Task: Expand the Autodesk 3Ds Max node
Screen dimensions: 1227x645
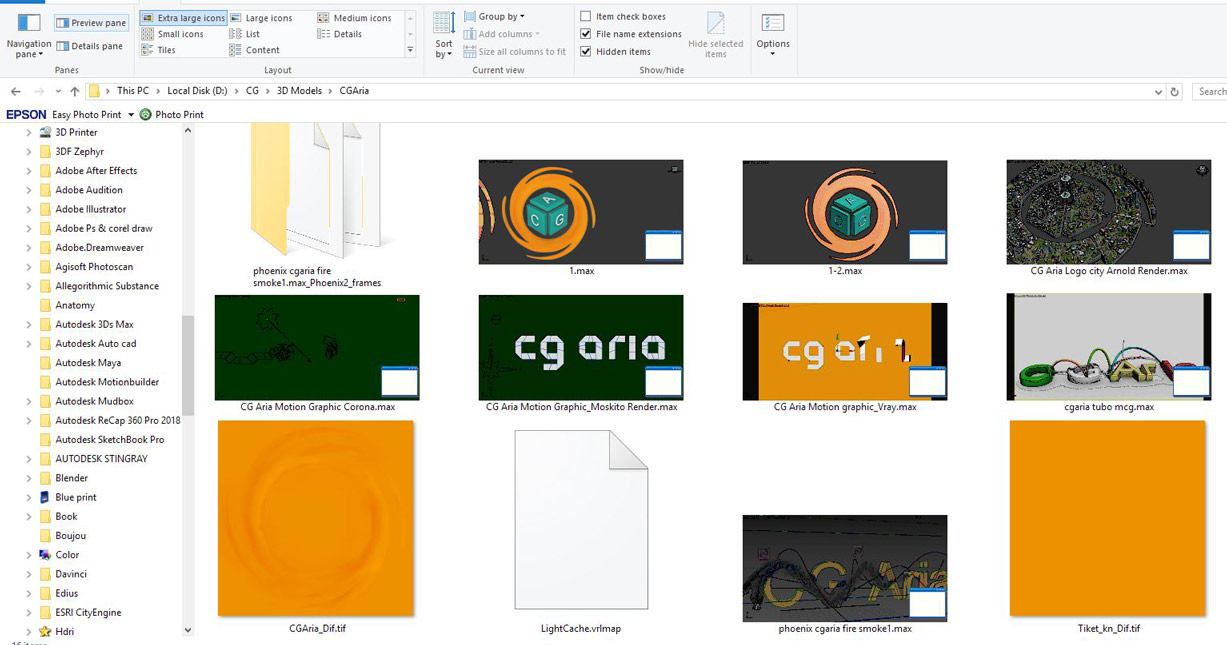Action: click(29, 325)
